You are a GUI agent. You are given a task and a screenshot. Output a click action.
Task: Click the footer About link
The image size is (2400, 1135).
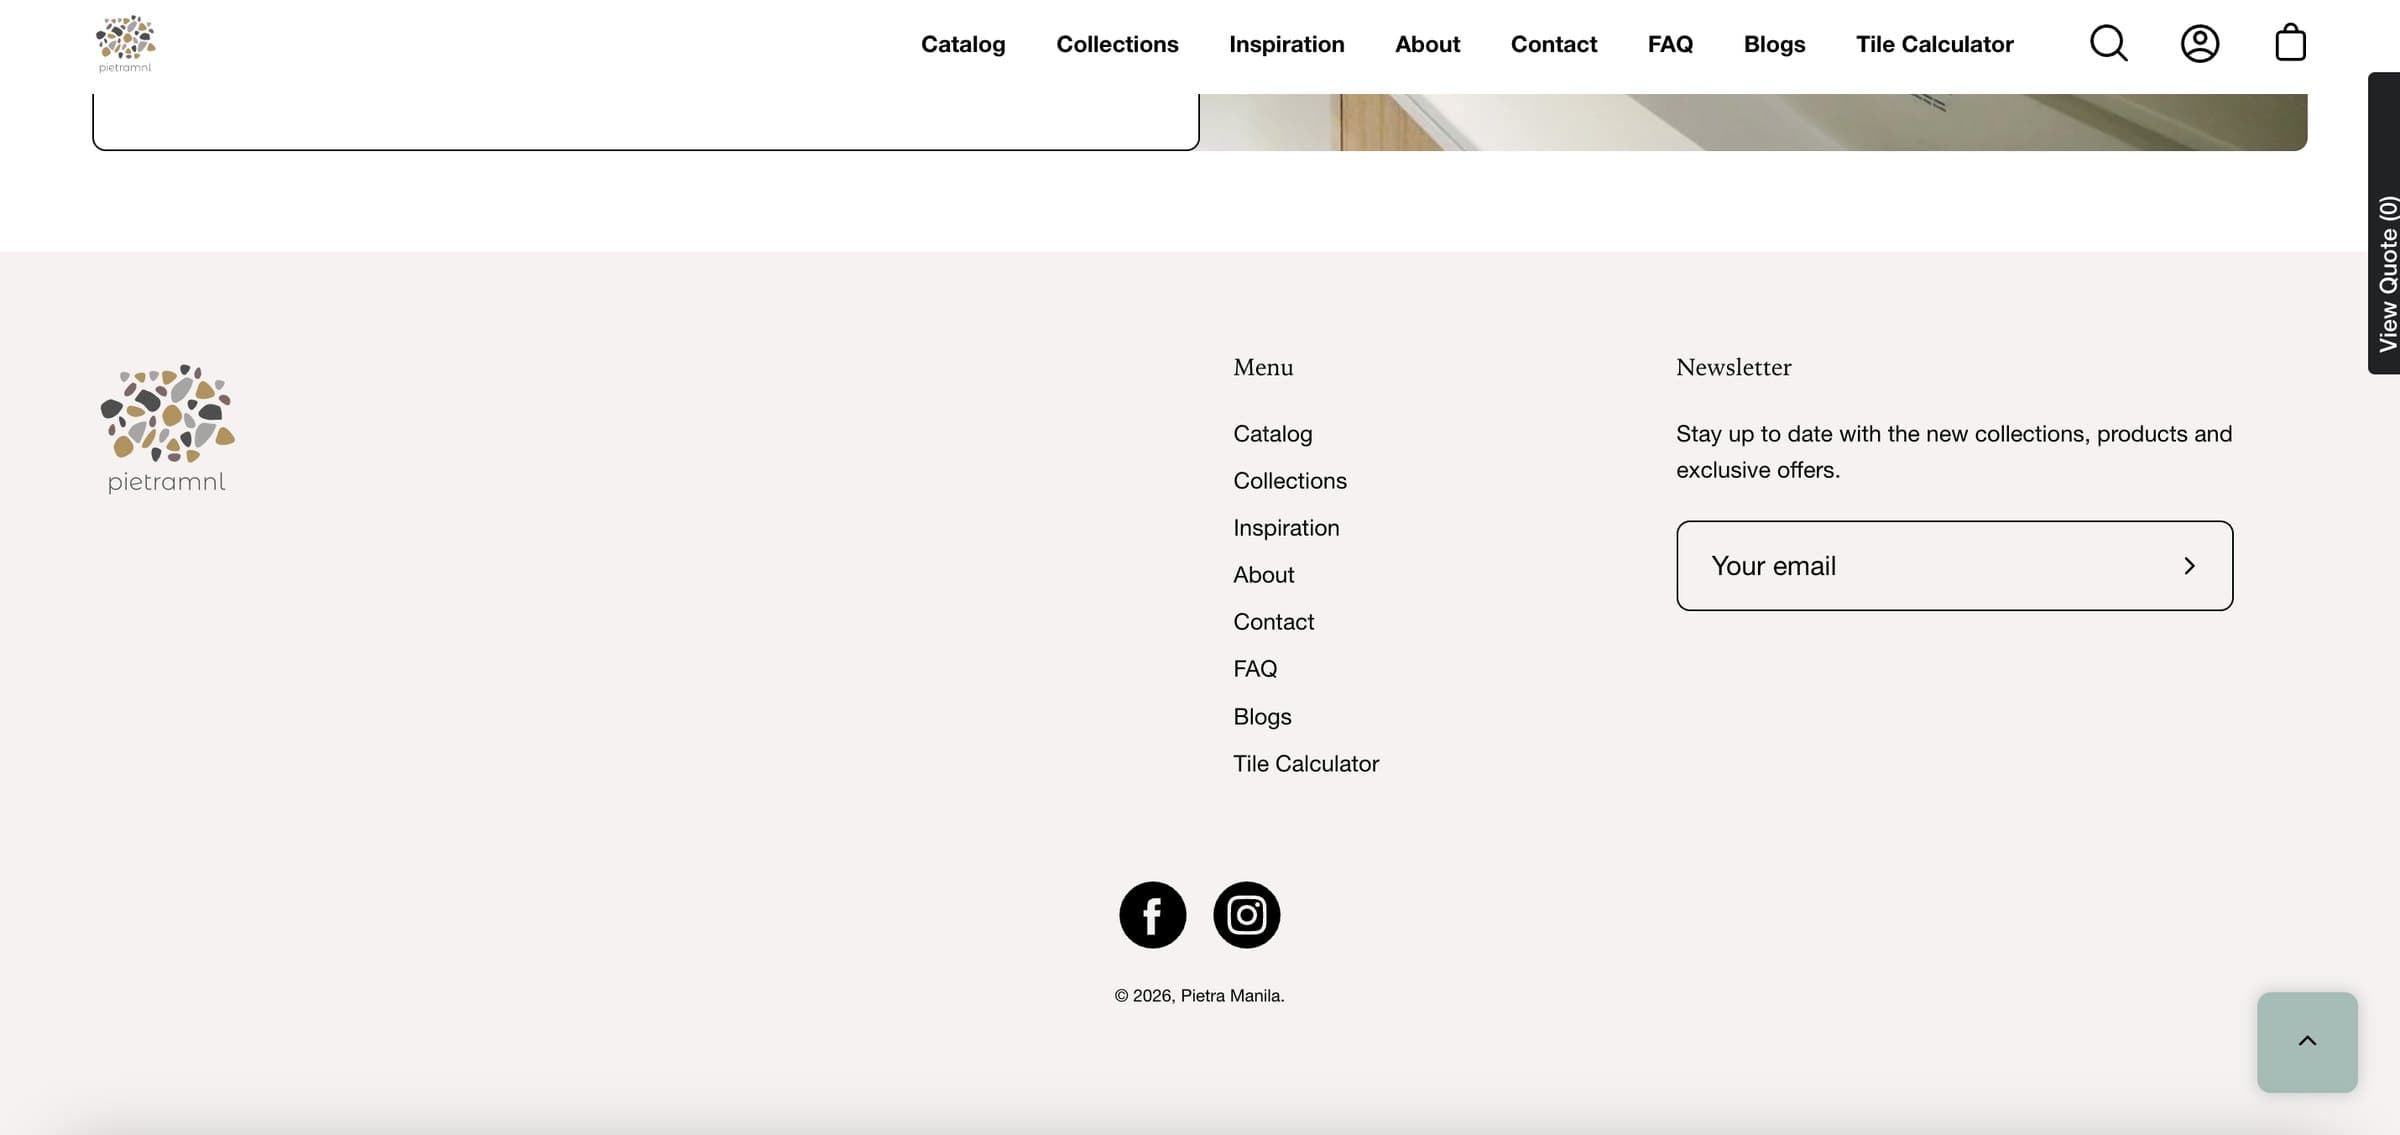(1263, 575)
